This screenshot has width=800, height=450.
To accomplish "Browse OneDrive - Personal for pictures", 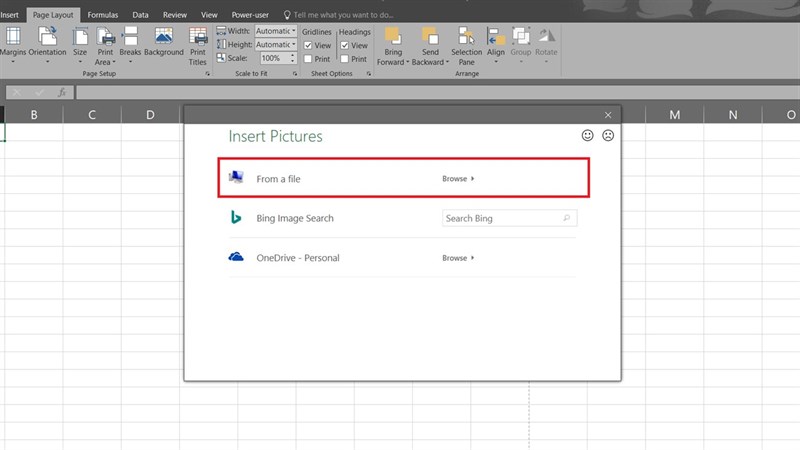I will [x=458, y=258].
